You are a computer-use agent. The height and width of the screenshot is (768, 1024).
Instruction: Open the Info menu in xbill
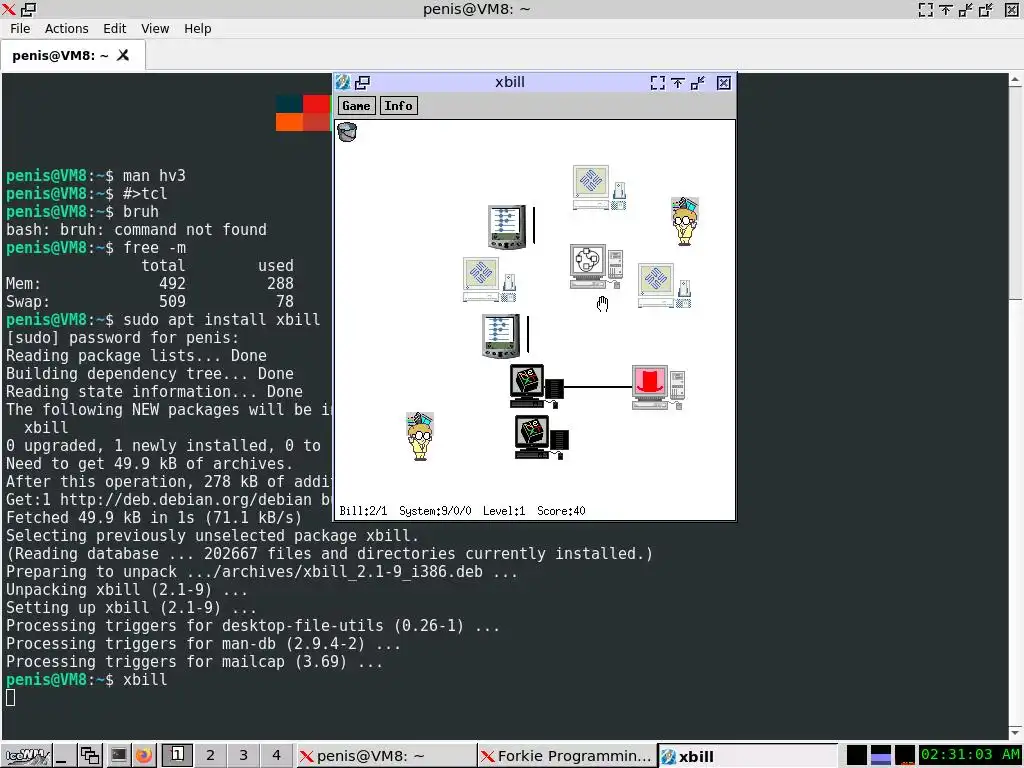398,106
